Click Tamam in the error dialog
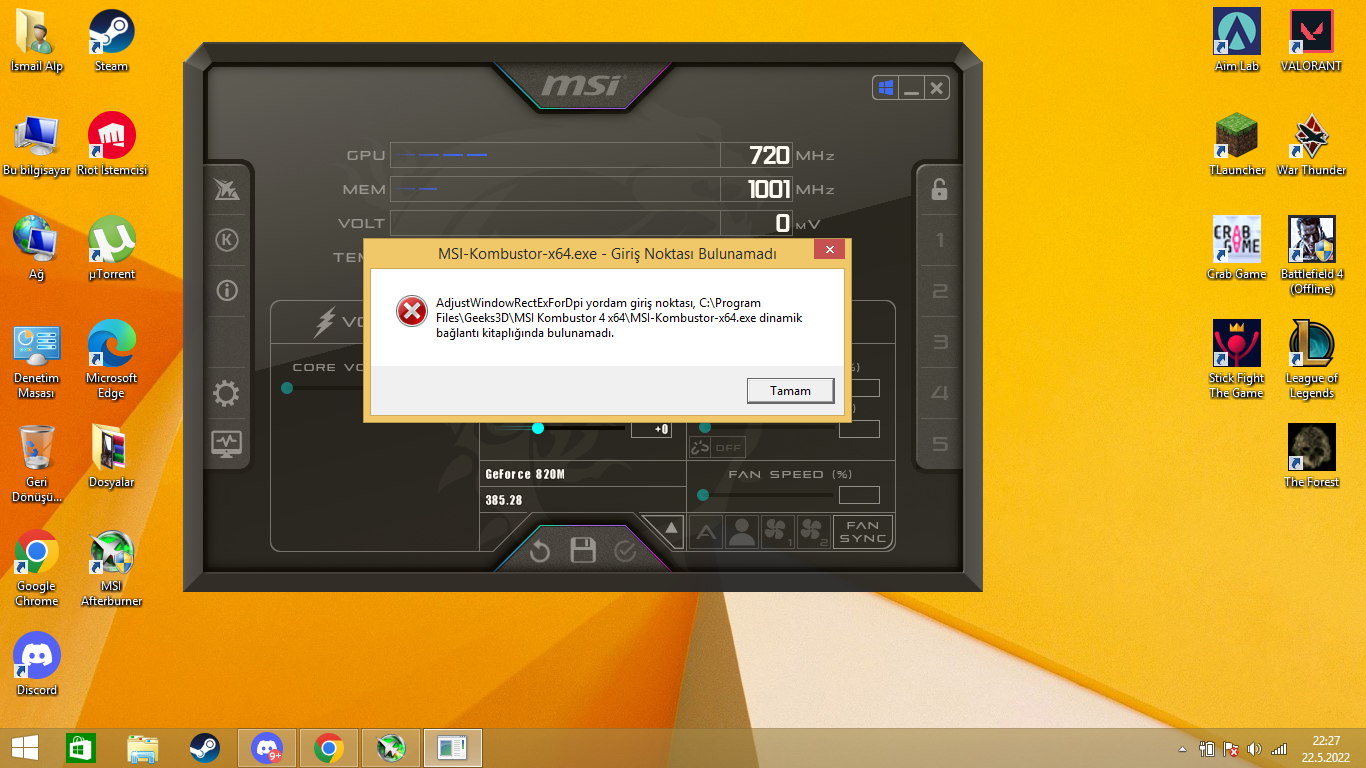 point(790,390)
